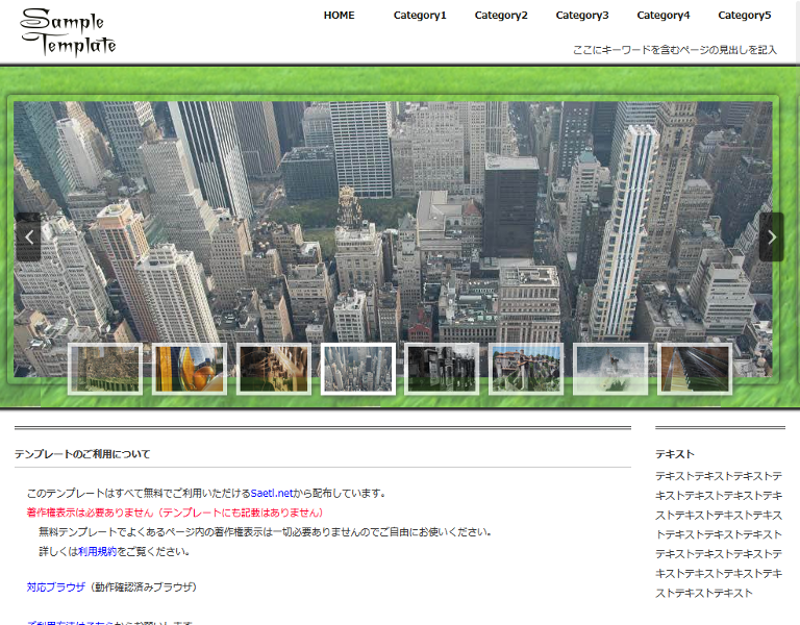Image resolution: width=800 pixels, height=625 pixels.
Task: Switch to the fifth thumbnail image
Action: click(442, 369)
